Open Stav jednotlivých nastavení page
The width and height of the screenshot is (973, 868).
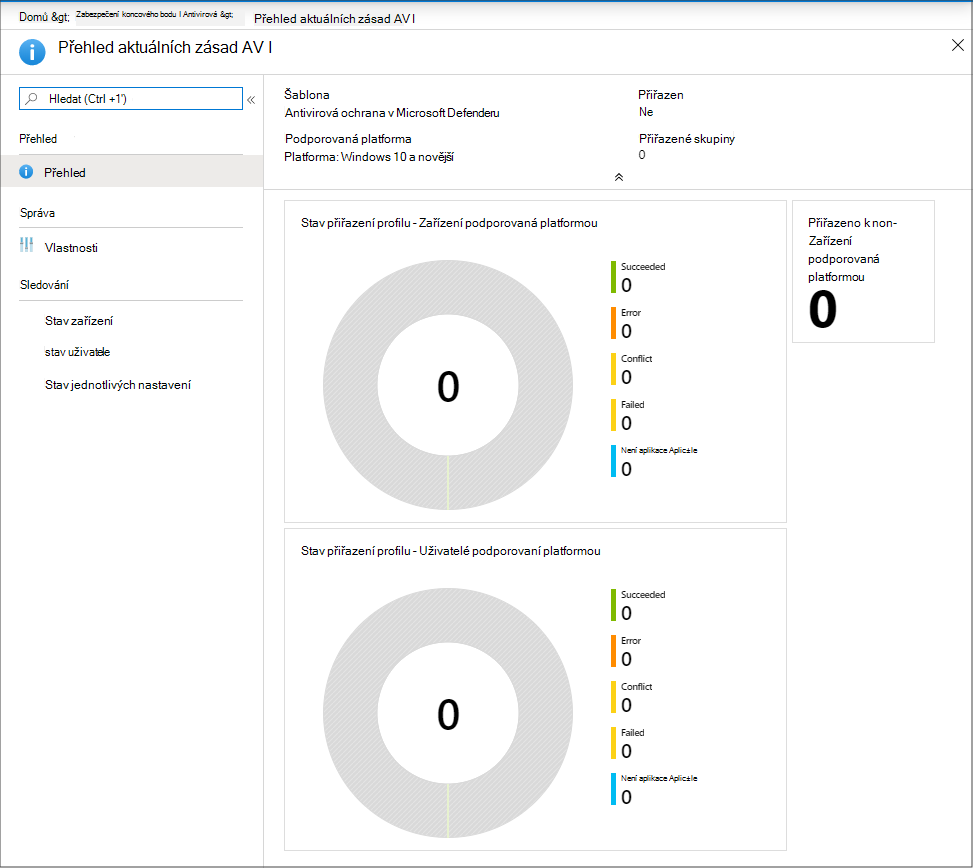(x=118, y=385)
